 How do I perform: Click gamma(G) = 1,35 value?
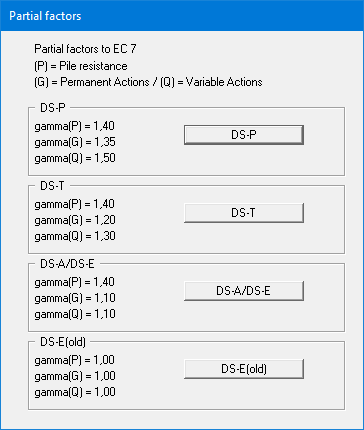click(75, 142)
